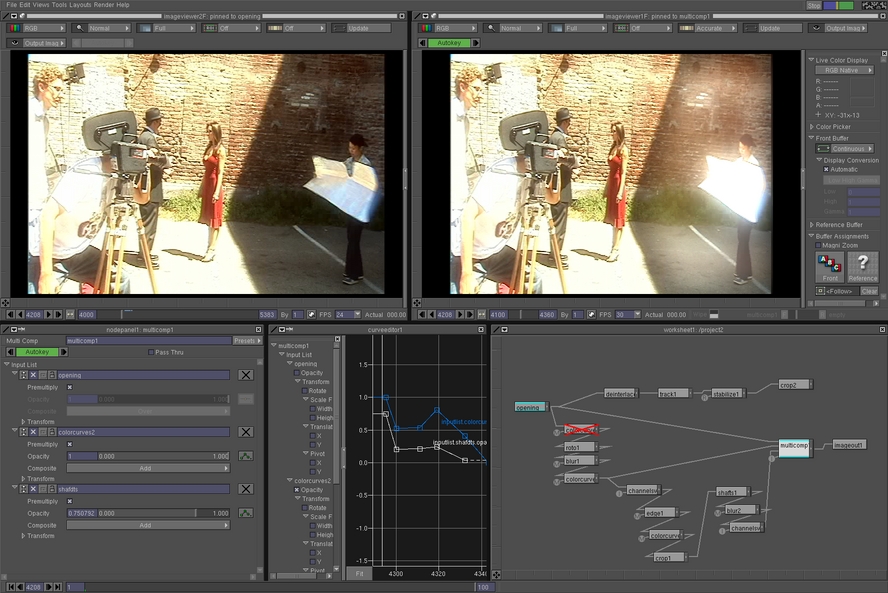
Task: Toggle Pass Thru checkbox
Action: pos(151,352)
